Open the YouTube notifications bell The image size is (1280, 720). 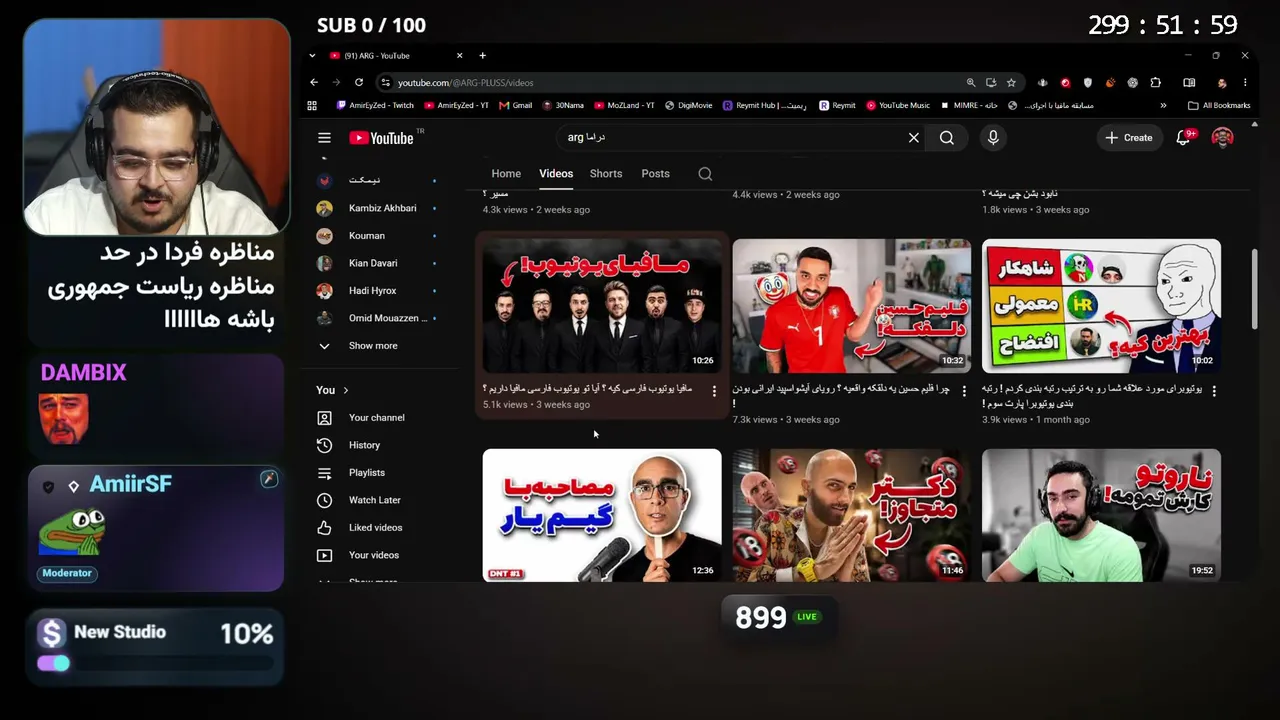click(1184, 138)
